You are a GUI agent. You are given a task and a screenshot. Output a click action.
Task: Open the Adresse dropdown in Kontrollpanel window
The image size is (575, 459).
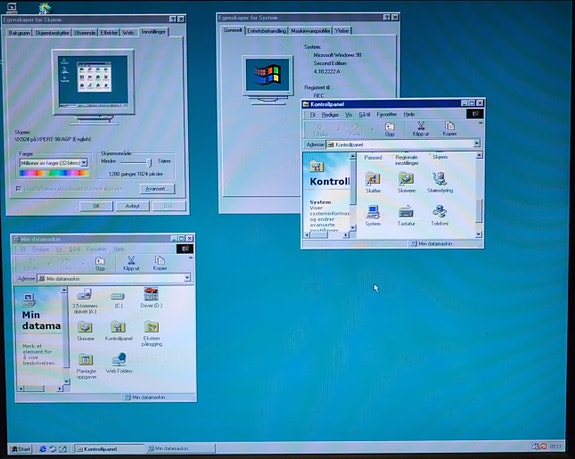476,143
